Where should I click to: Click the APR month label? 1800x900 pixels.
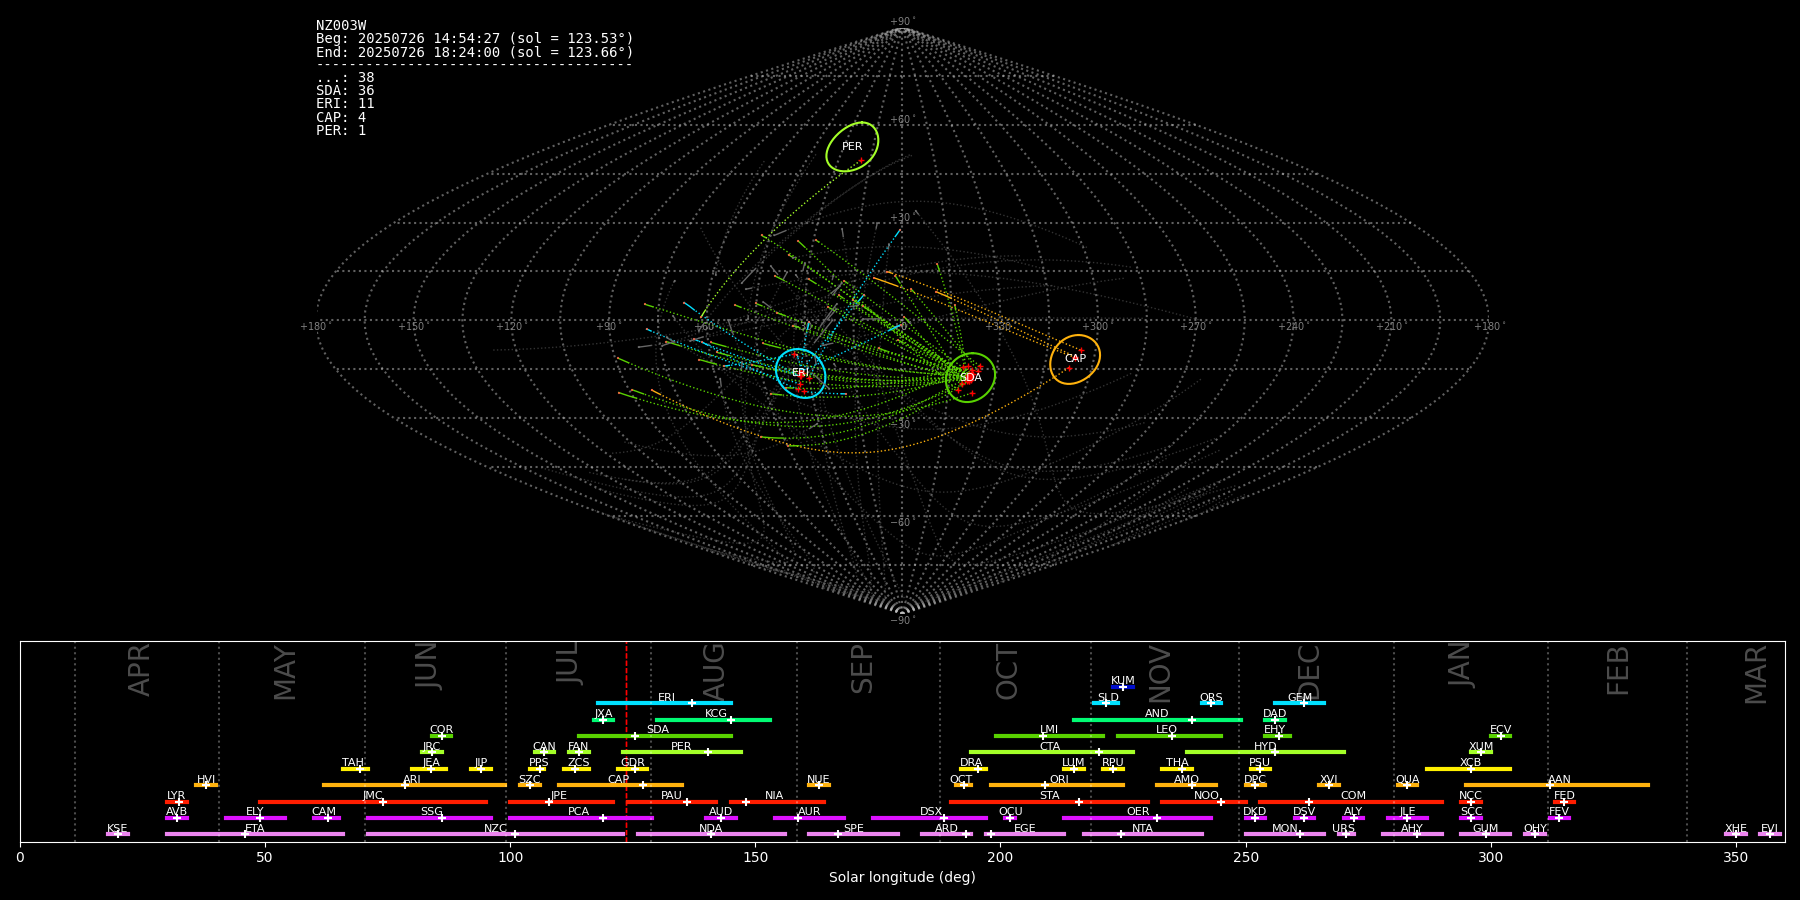pos(139,670)
